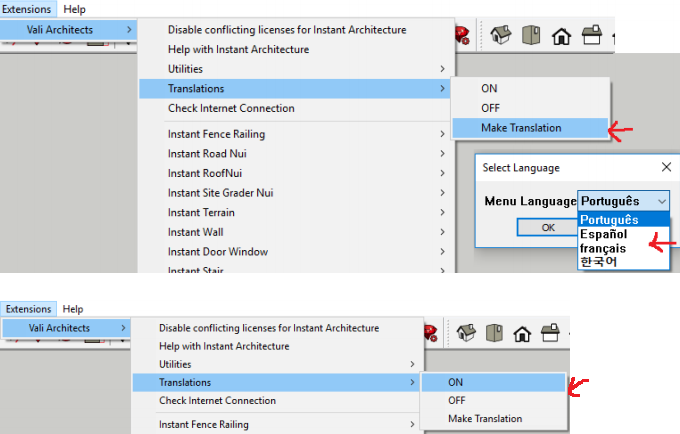Viewport: 680px width, 434px height.
Task: Select Check Internet Connection in upper menu
Action: 297,108
